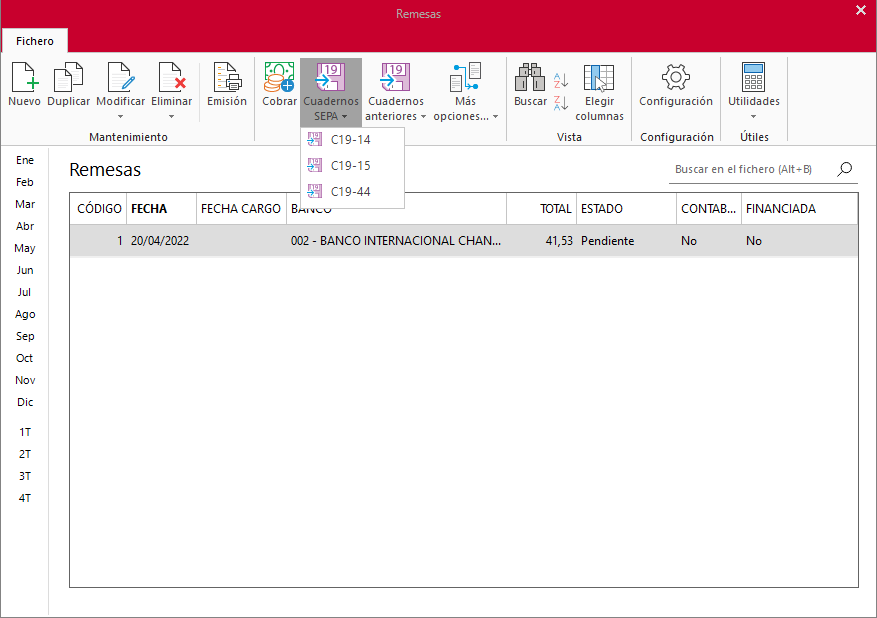Sort by the FECHA CARGO column header
The image size is (877, 618).
click(241, 209)
